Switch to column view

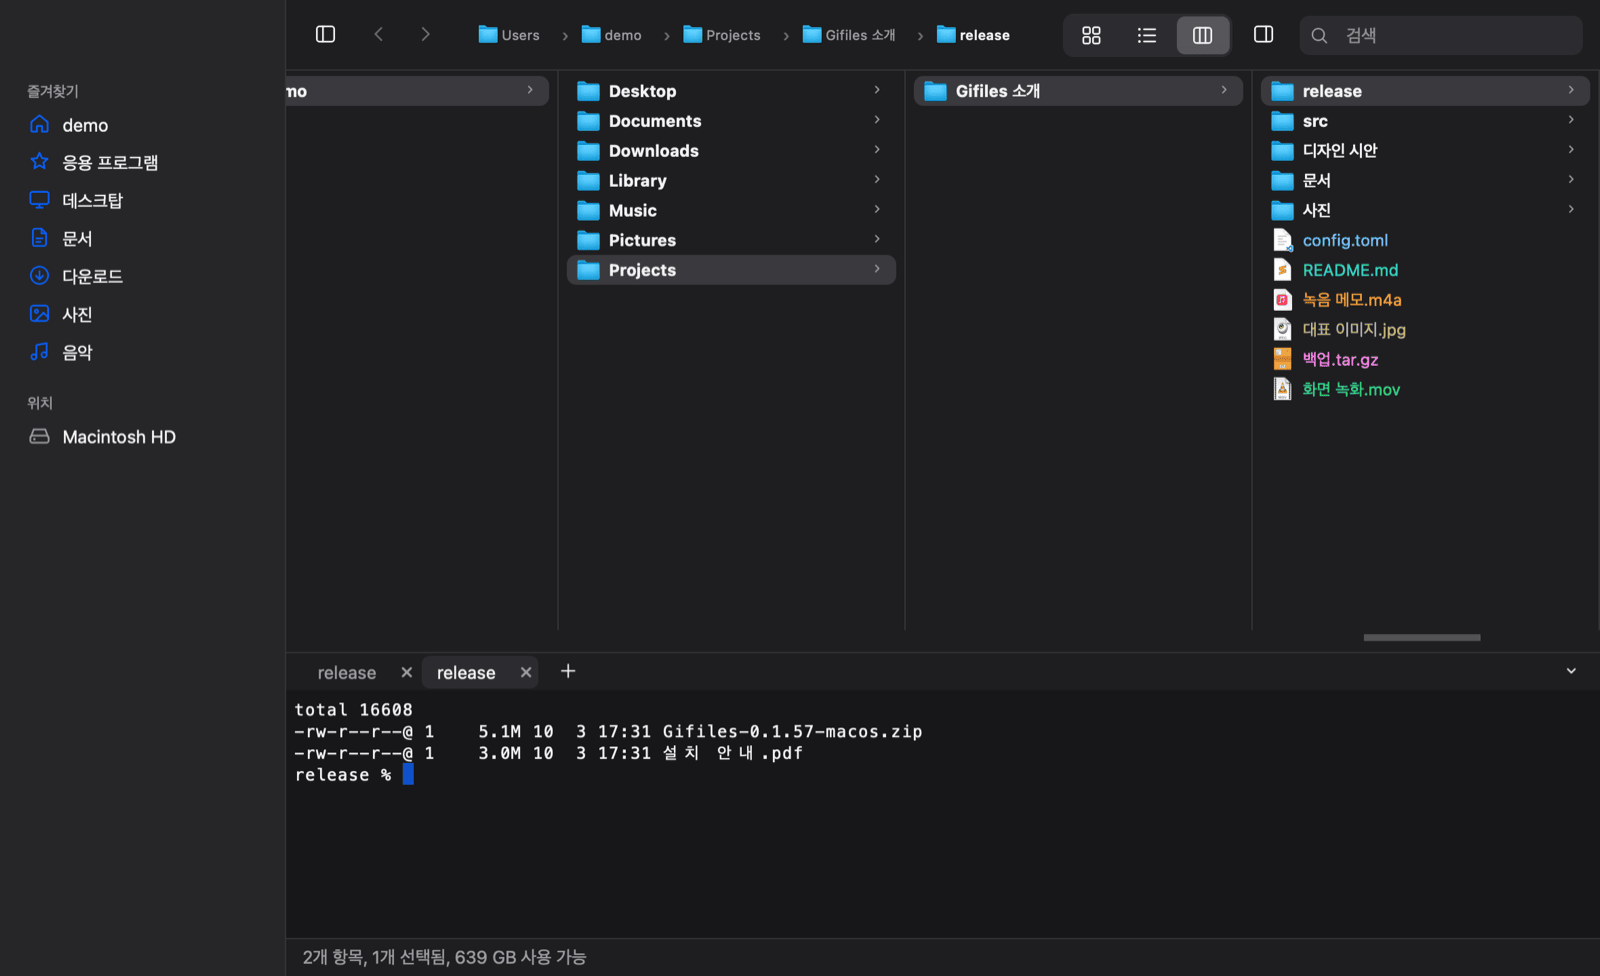[1202, 35]
